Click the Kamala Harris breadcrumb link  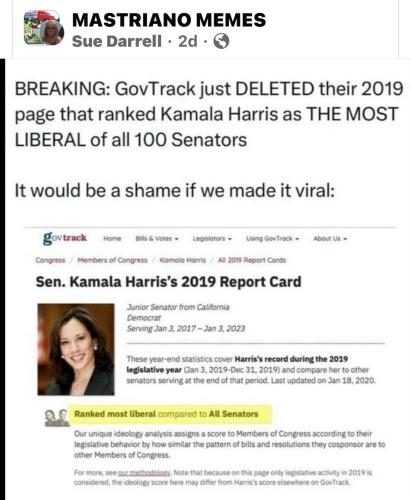[x=183, y=260]
